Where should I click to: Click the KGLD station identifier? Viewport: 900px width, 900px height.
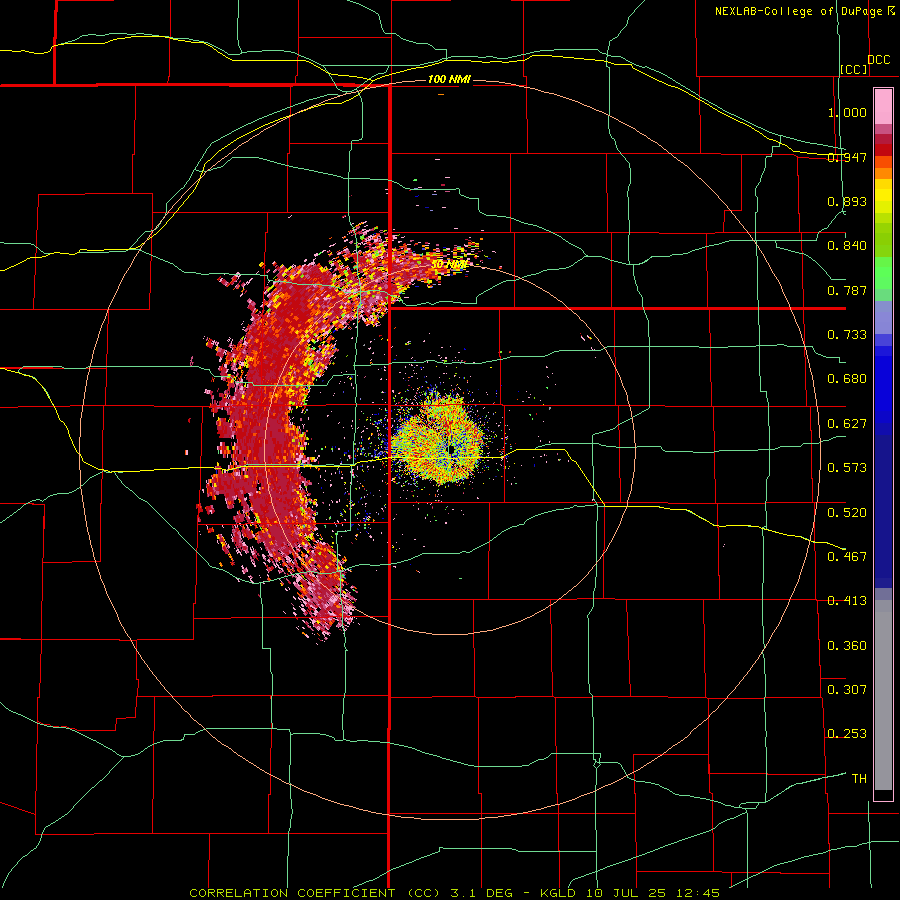560,893
